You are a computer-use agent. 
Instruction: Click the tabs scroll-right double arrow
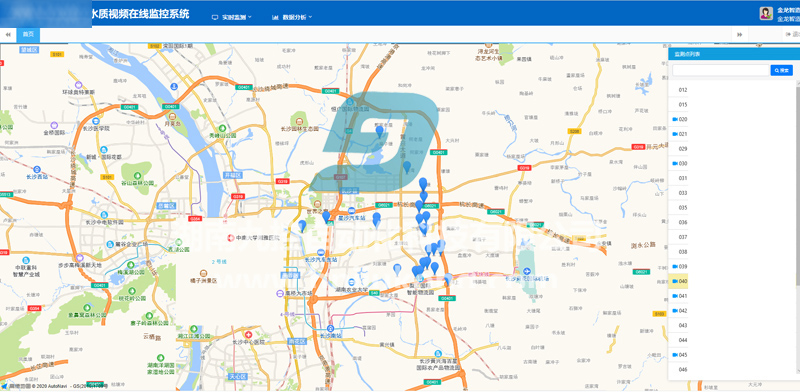point(739,35)
